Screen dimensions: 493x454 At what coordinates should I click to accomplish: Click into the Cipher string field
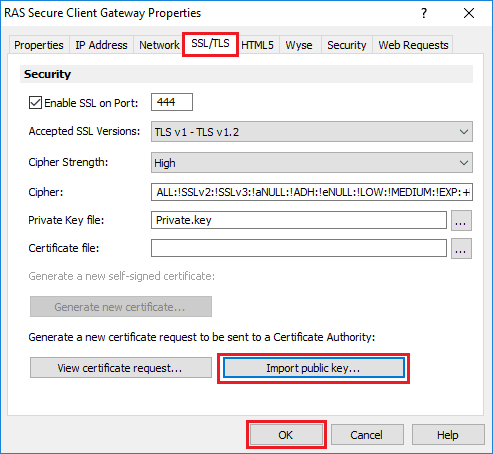pyautogui.click(x=312, y=192)
